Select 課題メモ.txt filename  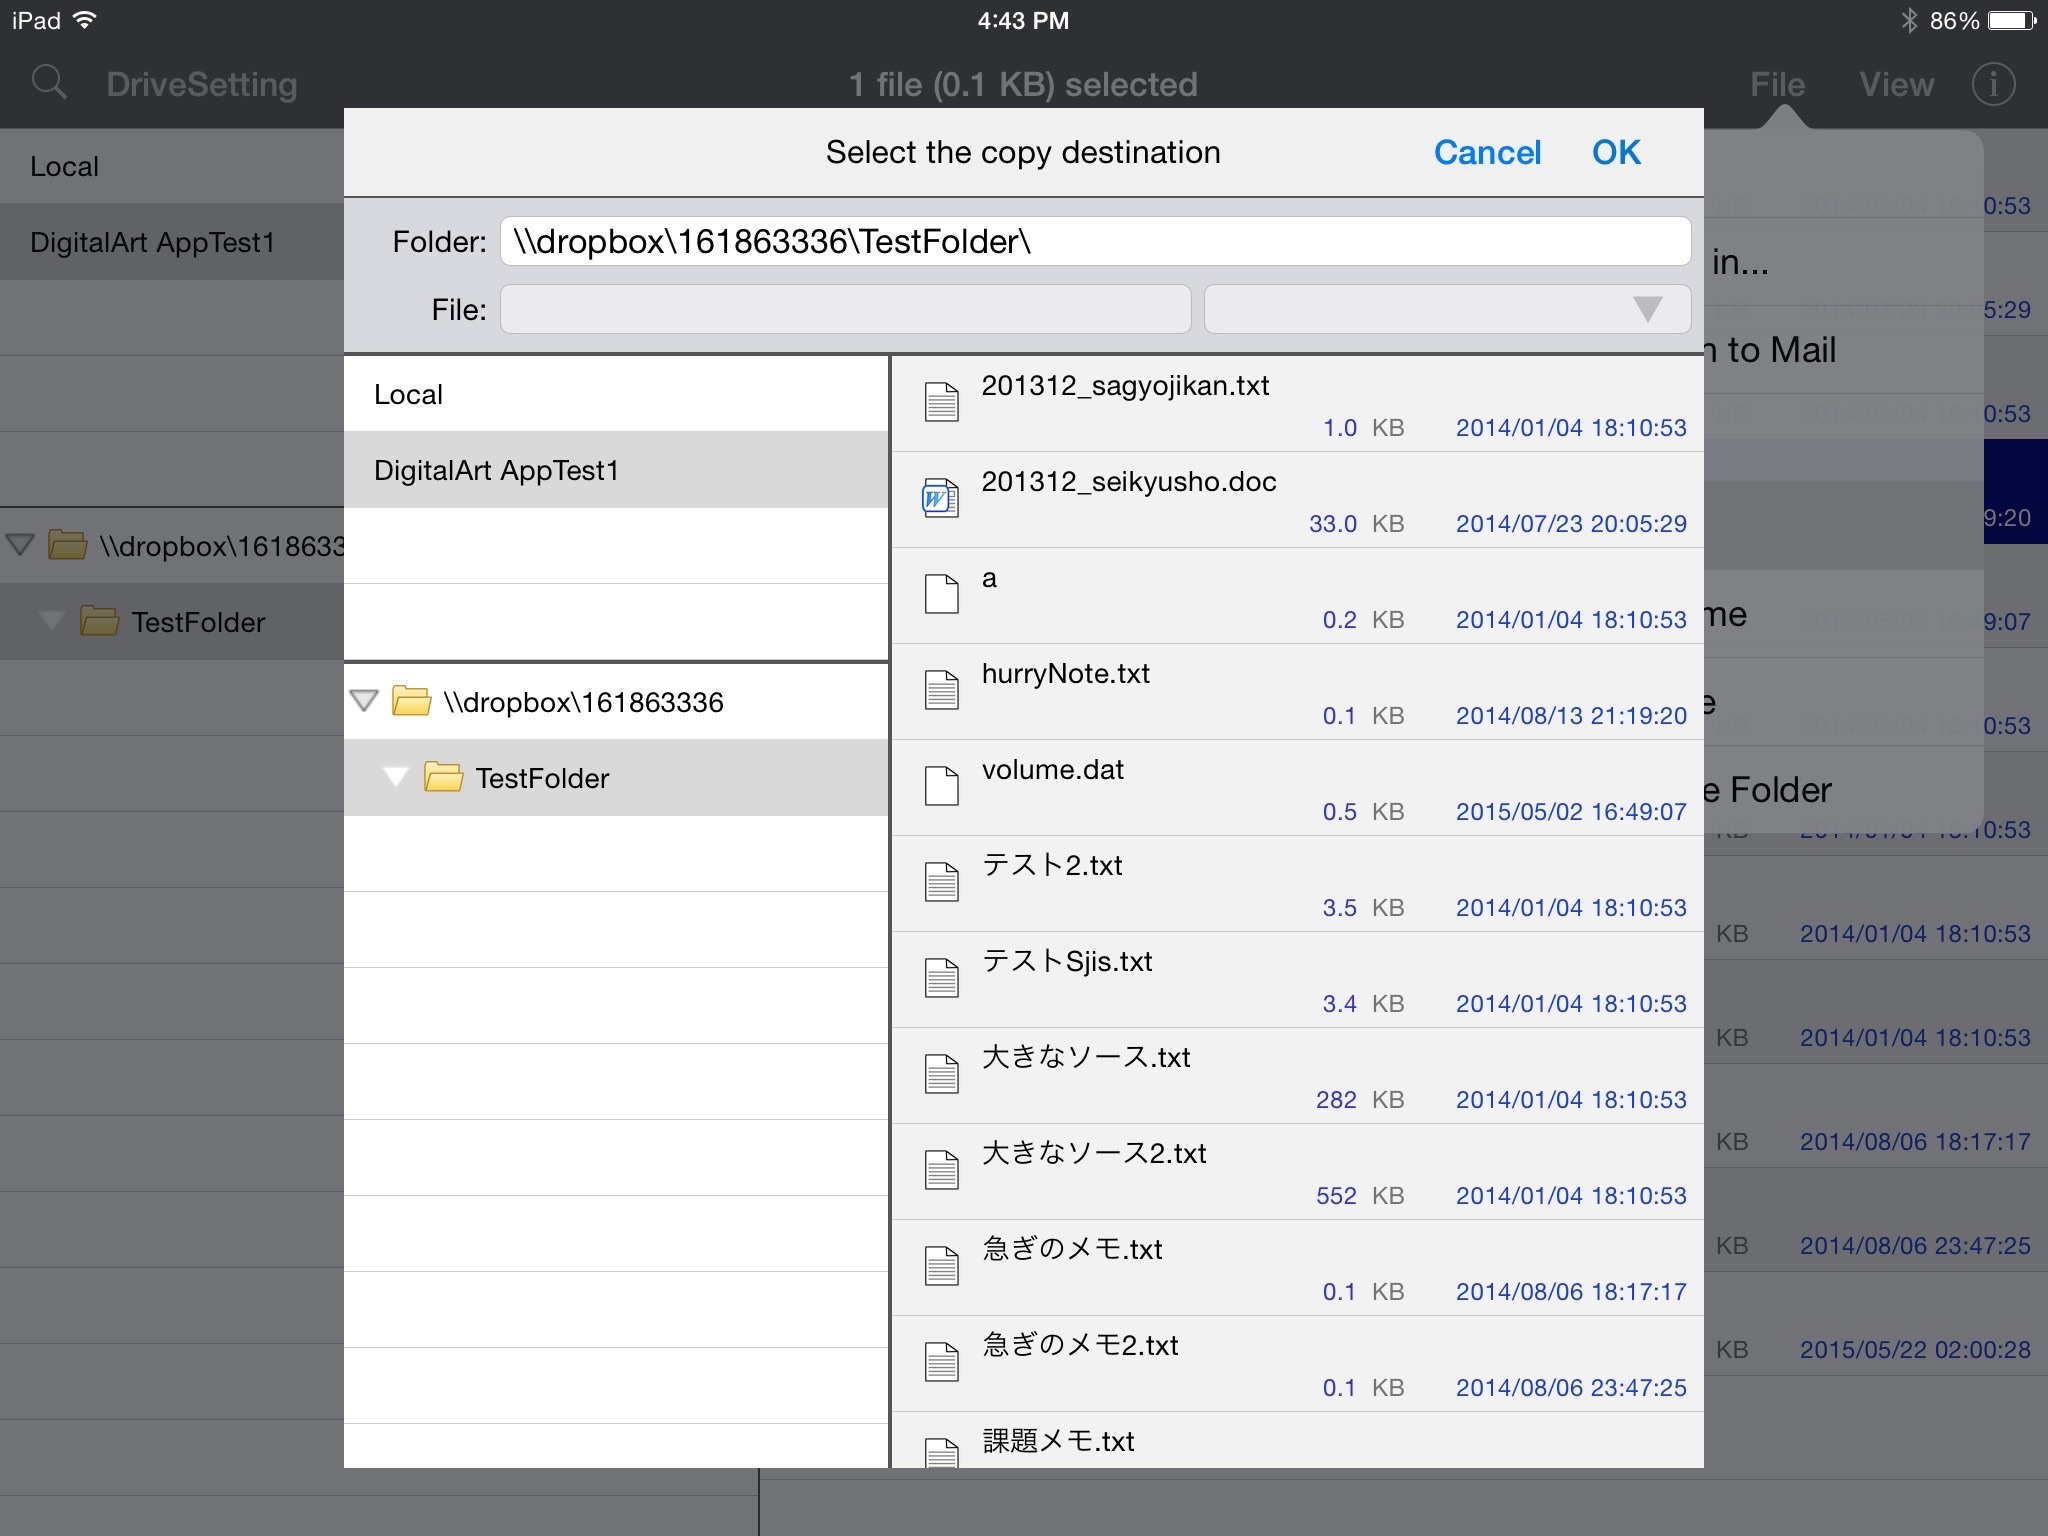pos(1058,1441)
